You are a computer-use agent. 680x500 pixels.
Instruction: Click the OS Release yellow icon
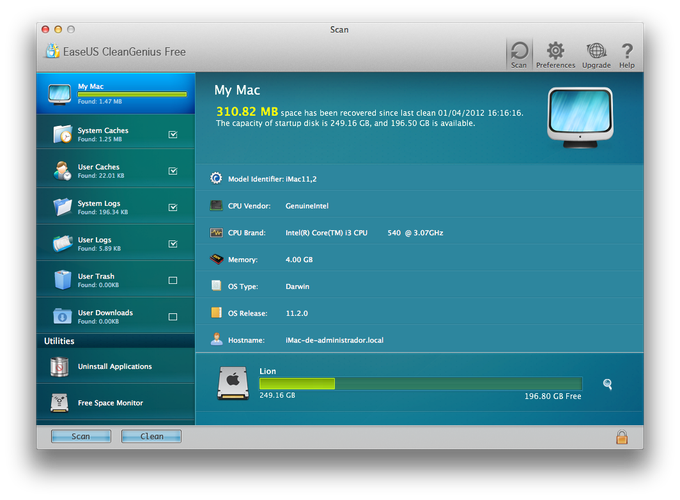(x=216, y=313)
